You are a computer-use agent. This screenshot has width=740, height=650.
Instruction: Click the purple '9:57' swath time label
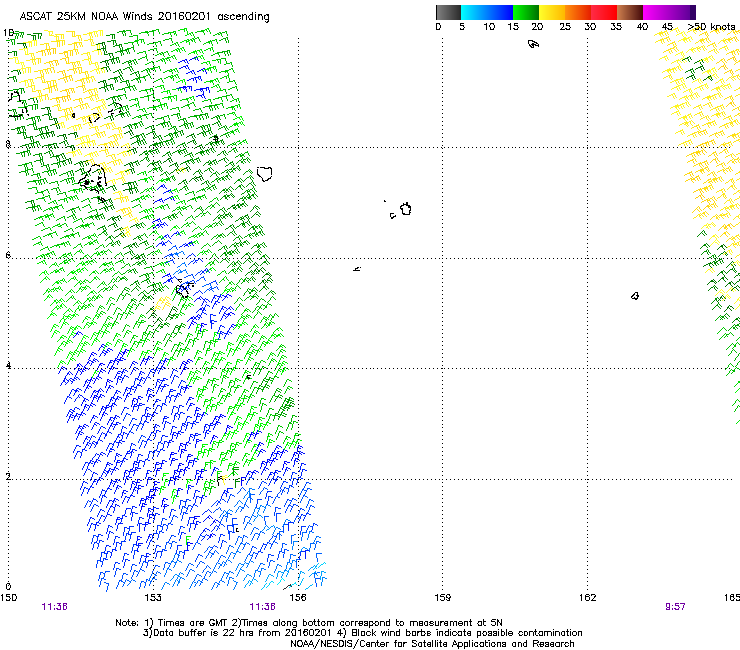coord(675,607)
